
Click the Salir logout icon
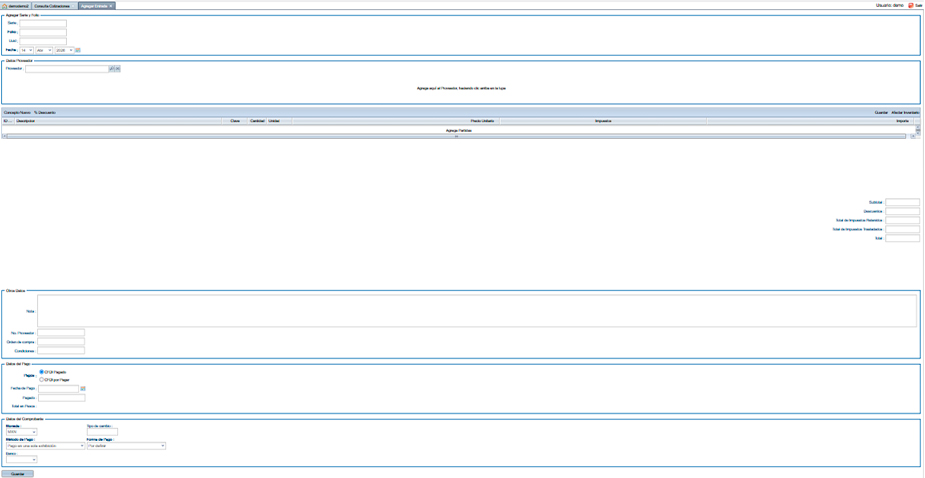tap(910, 5)
